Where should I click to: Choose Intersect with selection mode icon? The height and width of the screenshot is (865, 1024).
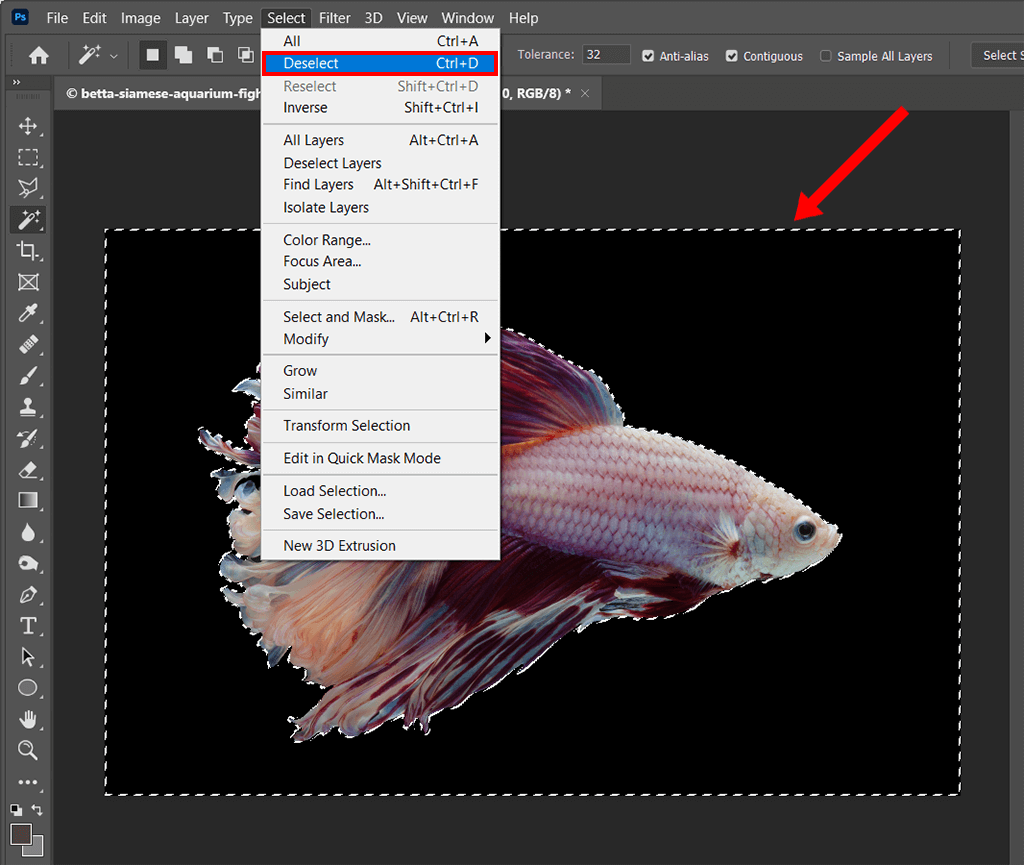coord(246,55)
